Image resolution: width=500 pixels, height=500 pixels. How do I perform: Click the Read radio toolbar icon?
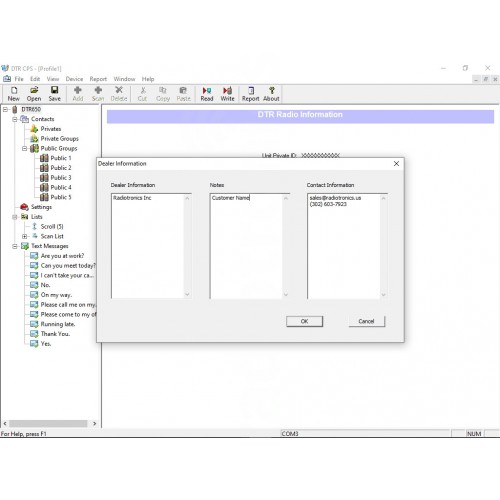coord(207,94)
